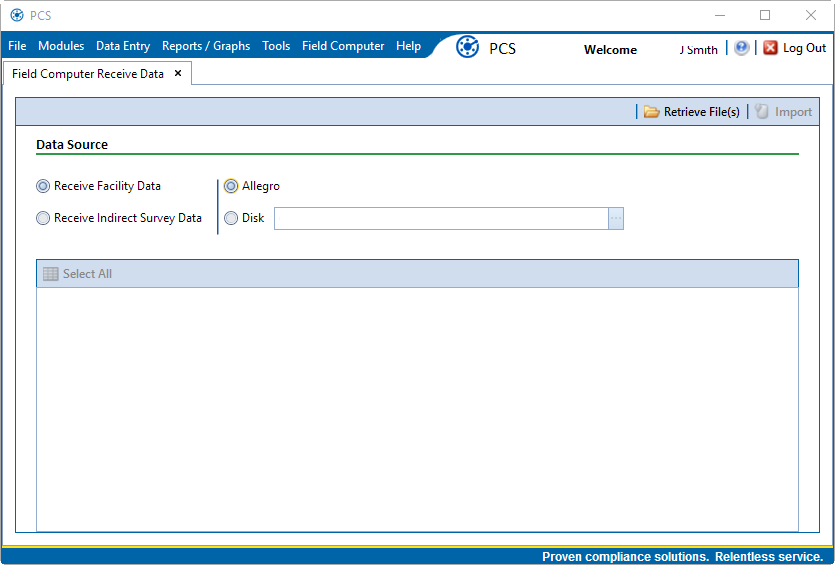This screenshot has height=565, width=835.
Task: Click the Select All grid icon
Action: coord(51,274)
